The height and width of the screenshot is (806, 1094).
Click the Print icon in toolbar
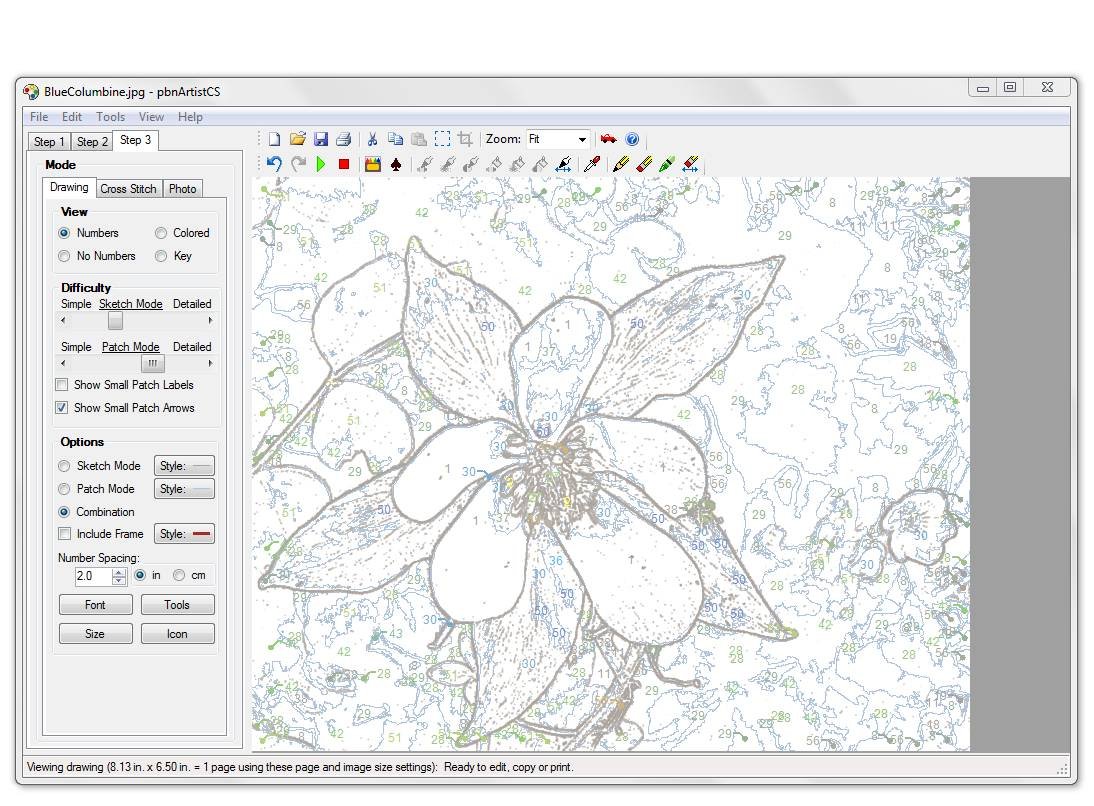click(x=343, y=139)
